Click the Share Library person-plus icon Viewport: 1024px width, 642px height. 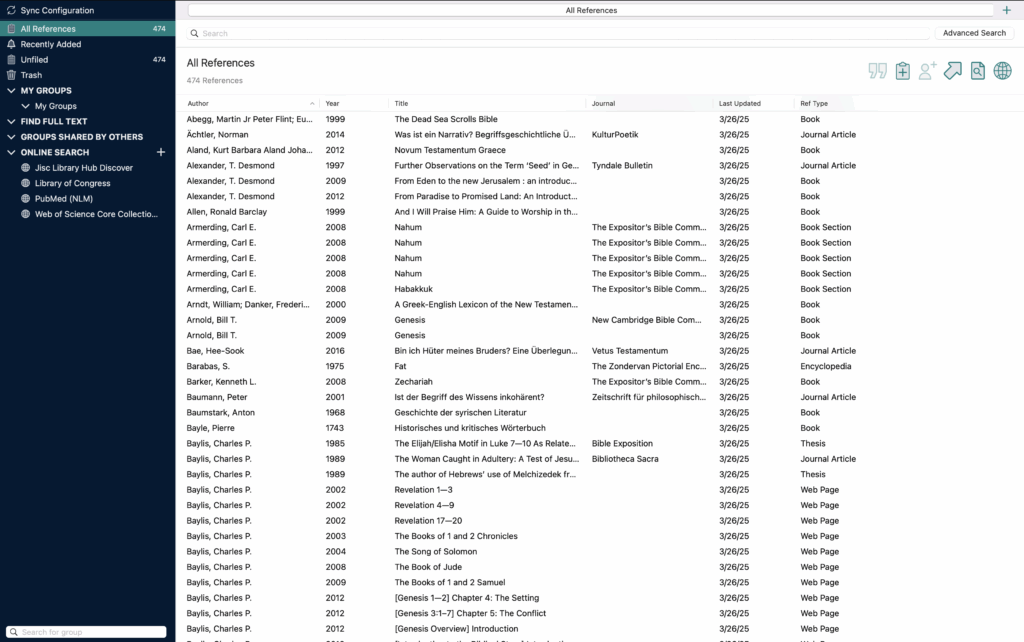coord(928,70)
